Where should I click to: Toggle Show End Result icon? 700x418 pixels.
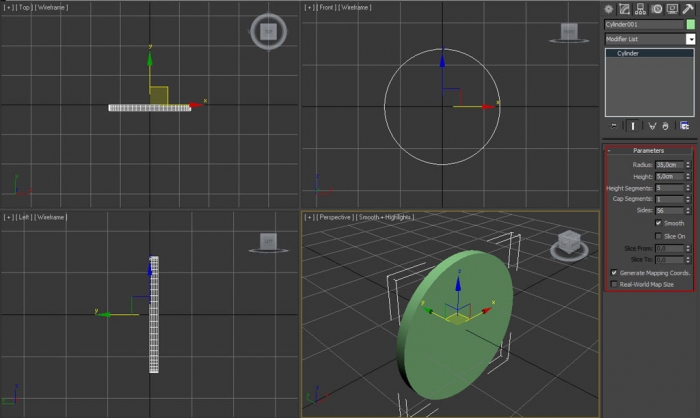(633, 126)
